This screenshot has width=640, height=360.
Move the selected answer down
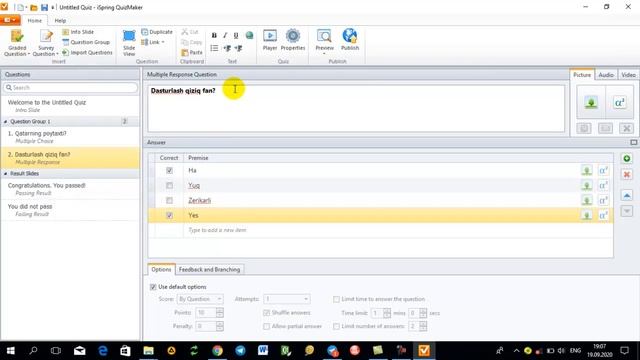pyautogui.click(x=627, y=211)
